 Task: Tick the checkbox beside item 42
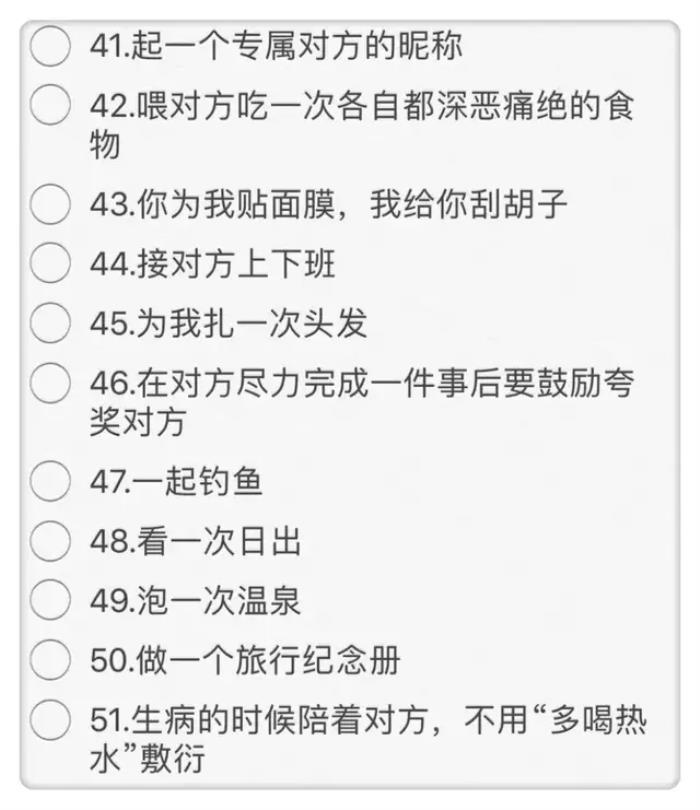50,105
